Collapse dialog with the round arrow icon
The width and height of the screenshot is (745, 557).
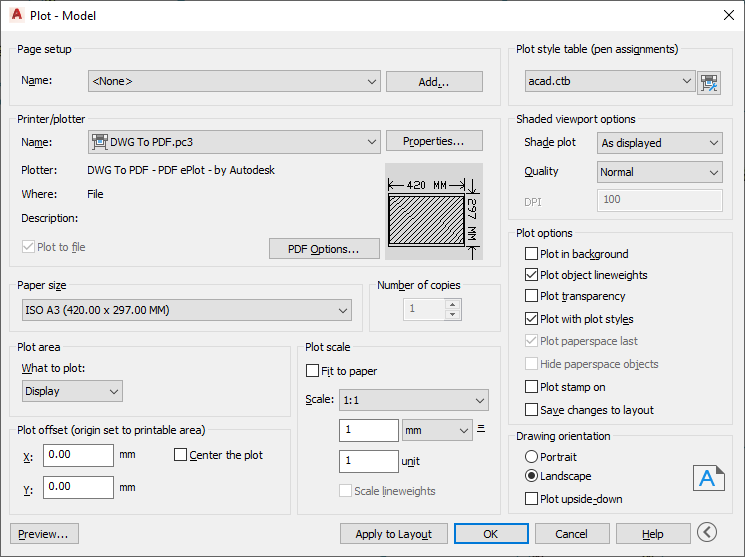pos(707,532)
